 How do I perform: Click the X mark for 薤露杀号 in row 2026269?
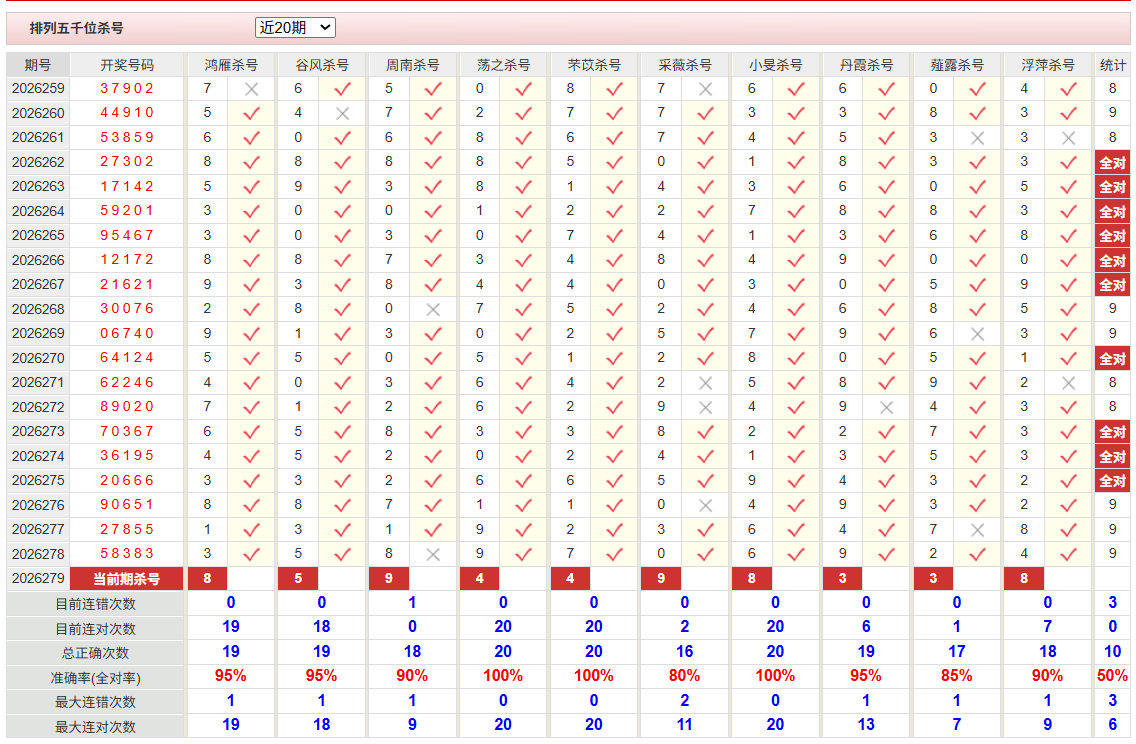(977, 334)
